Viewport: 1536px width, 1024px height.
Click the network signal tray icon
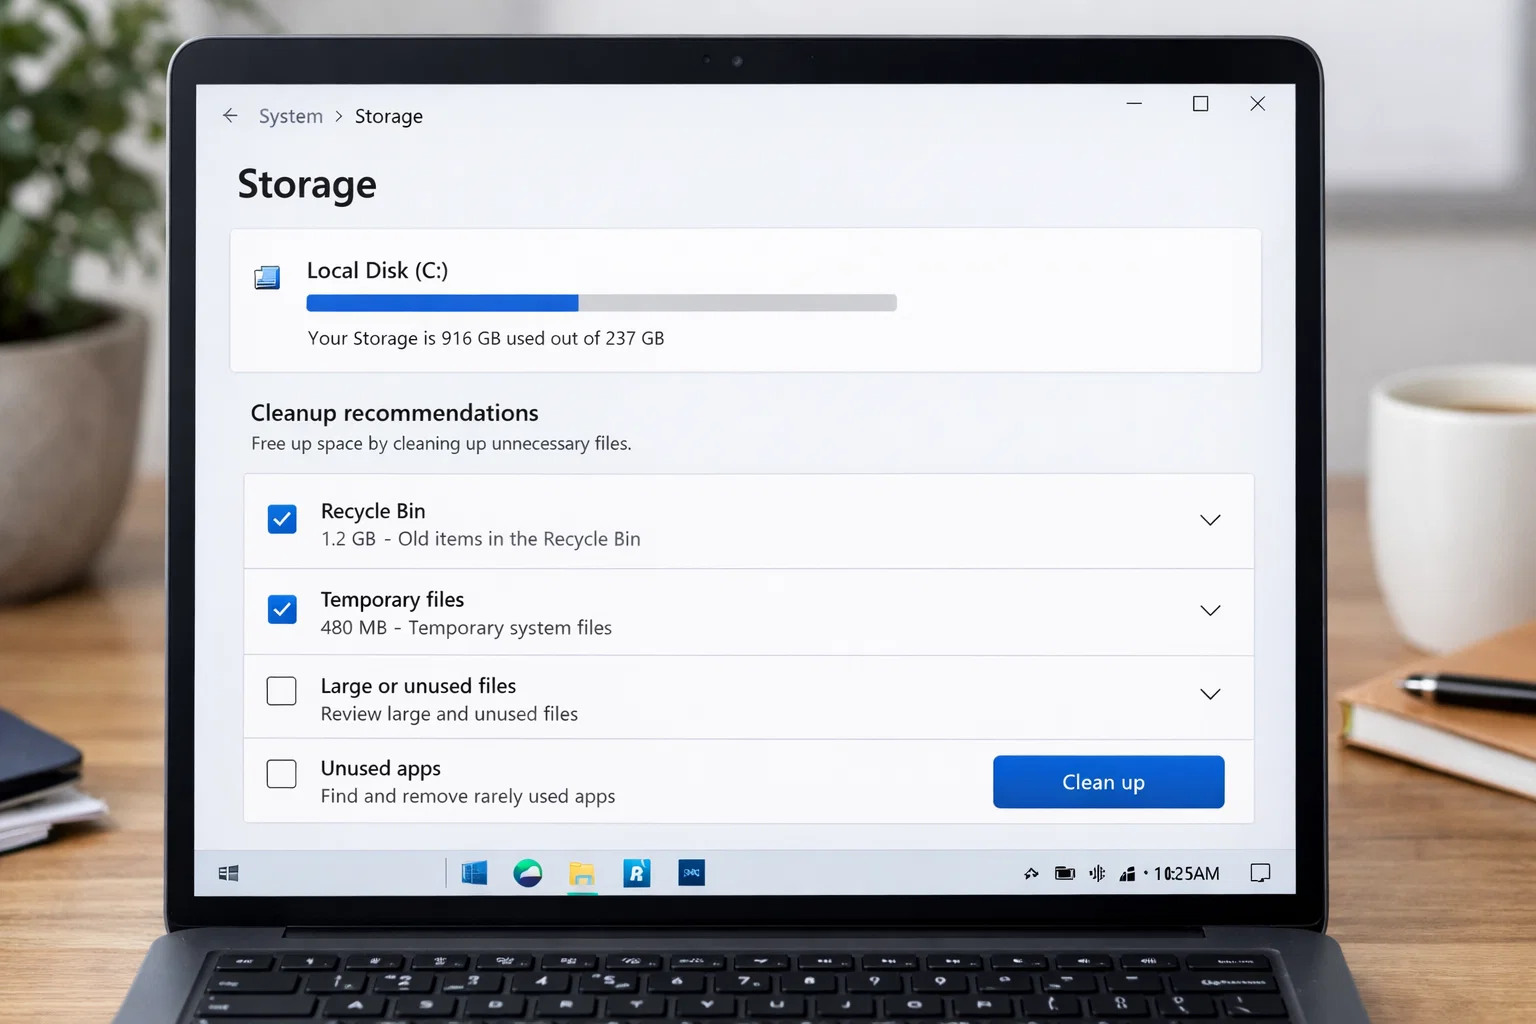click(x=1127, y=874)
